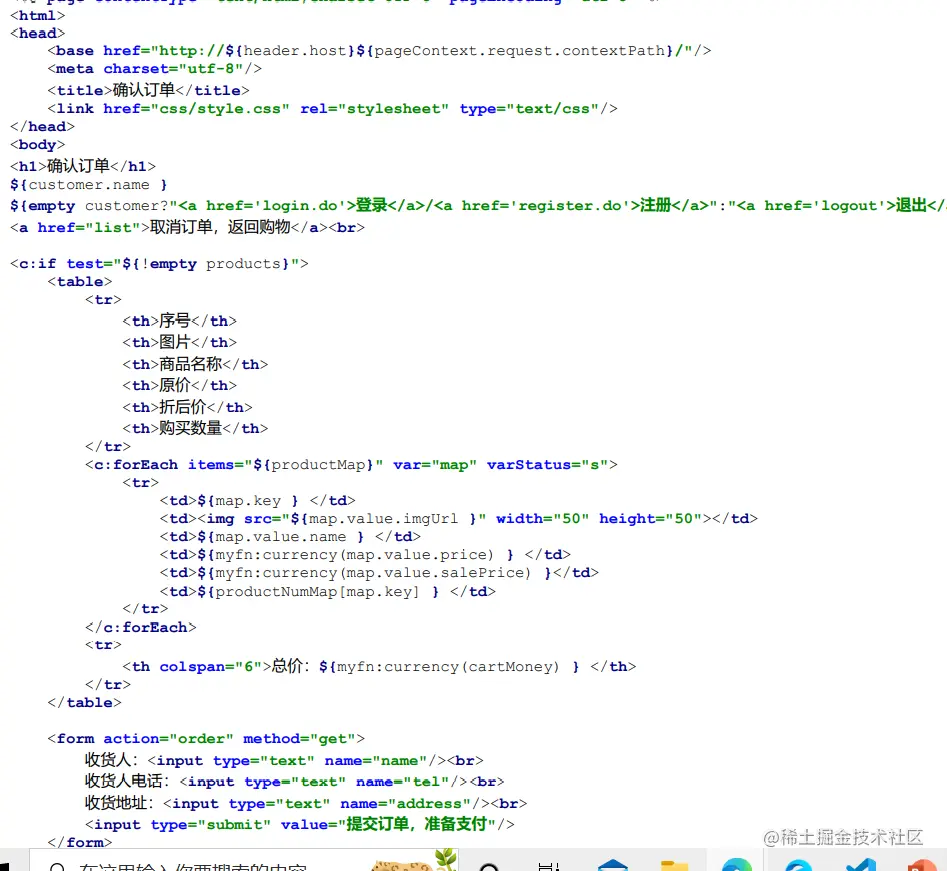947x871 pixels.
Task: Click the submit input 提交订单,准备支付 line
Action: coord(300,824)
